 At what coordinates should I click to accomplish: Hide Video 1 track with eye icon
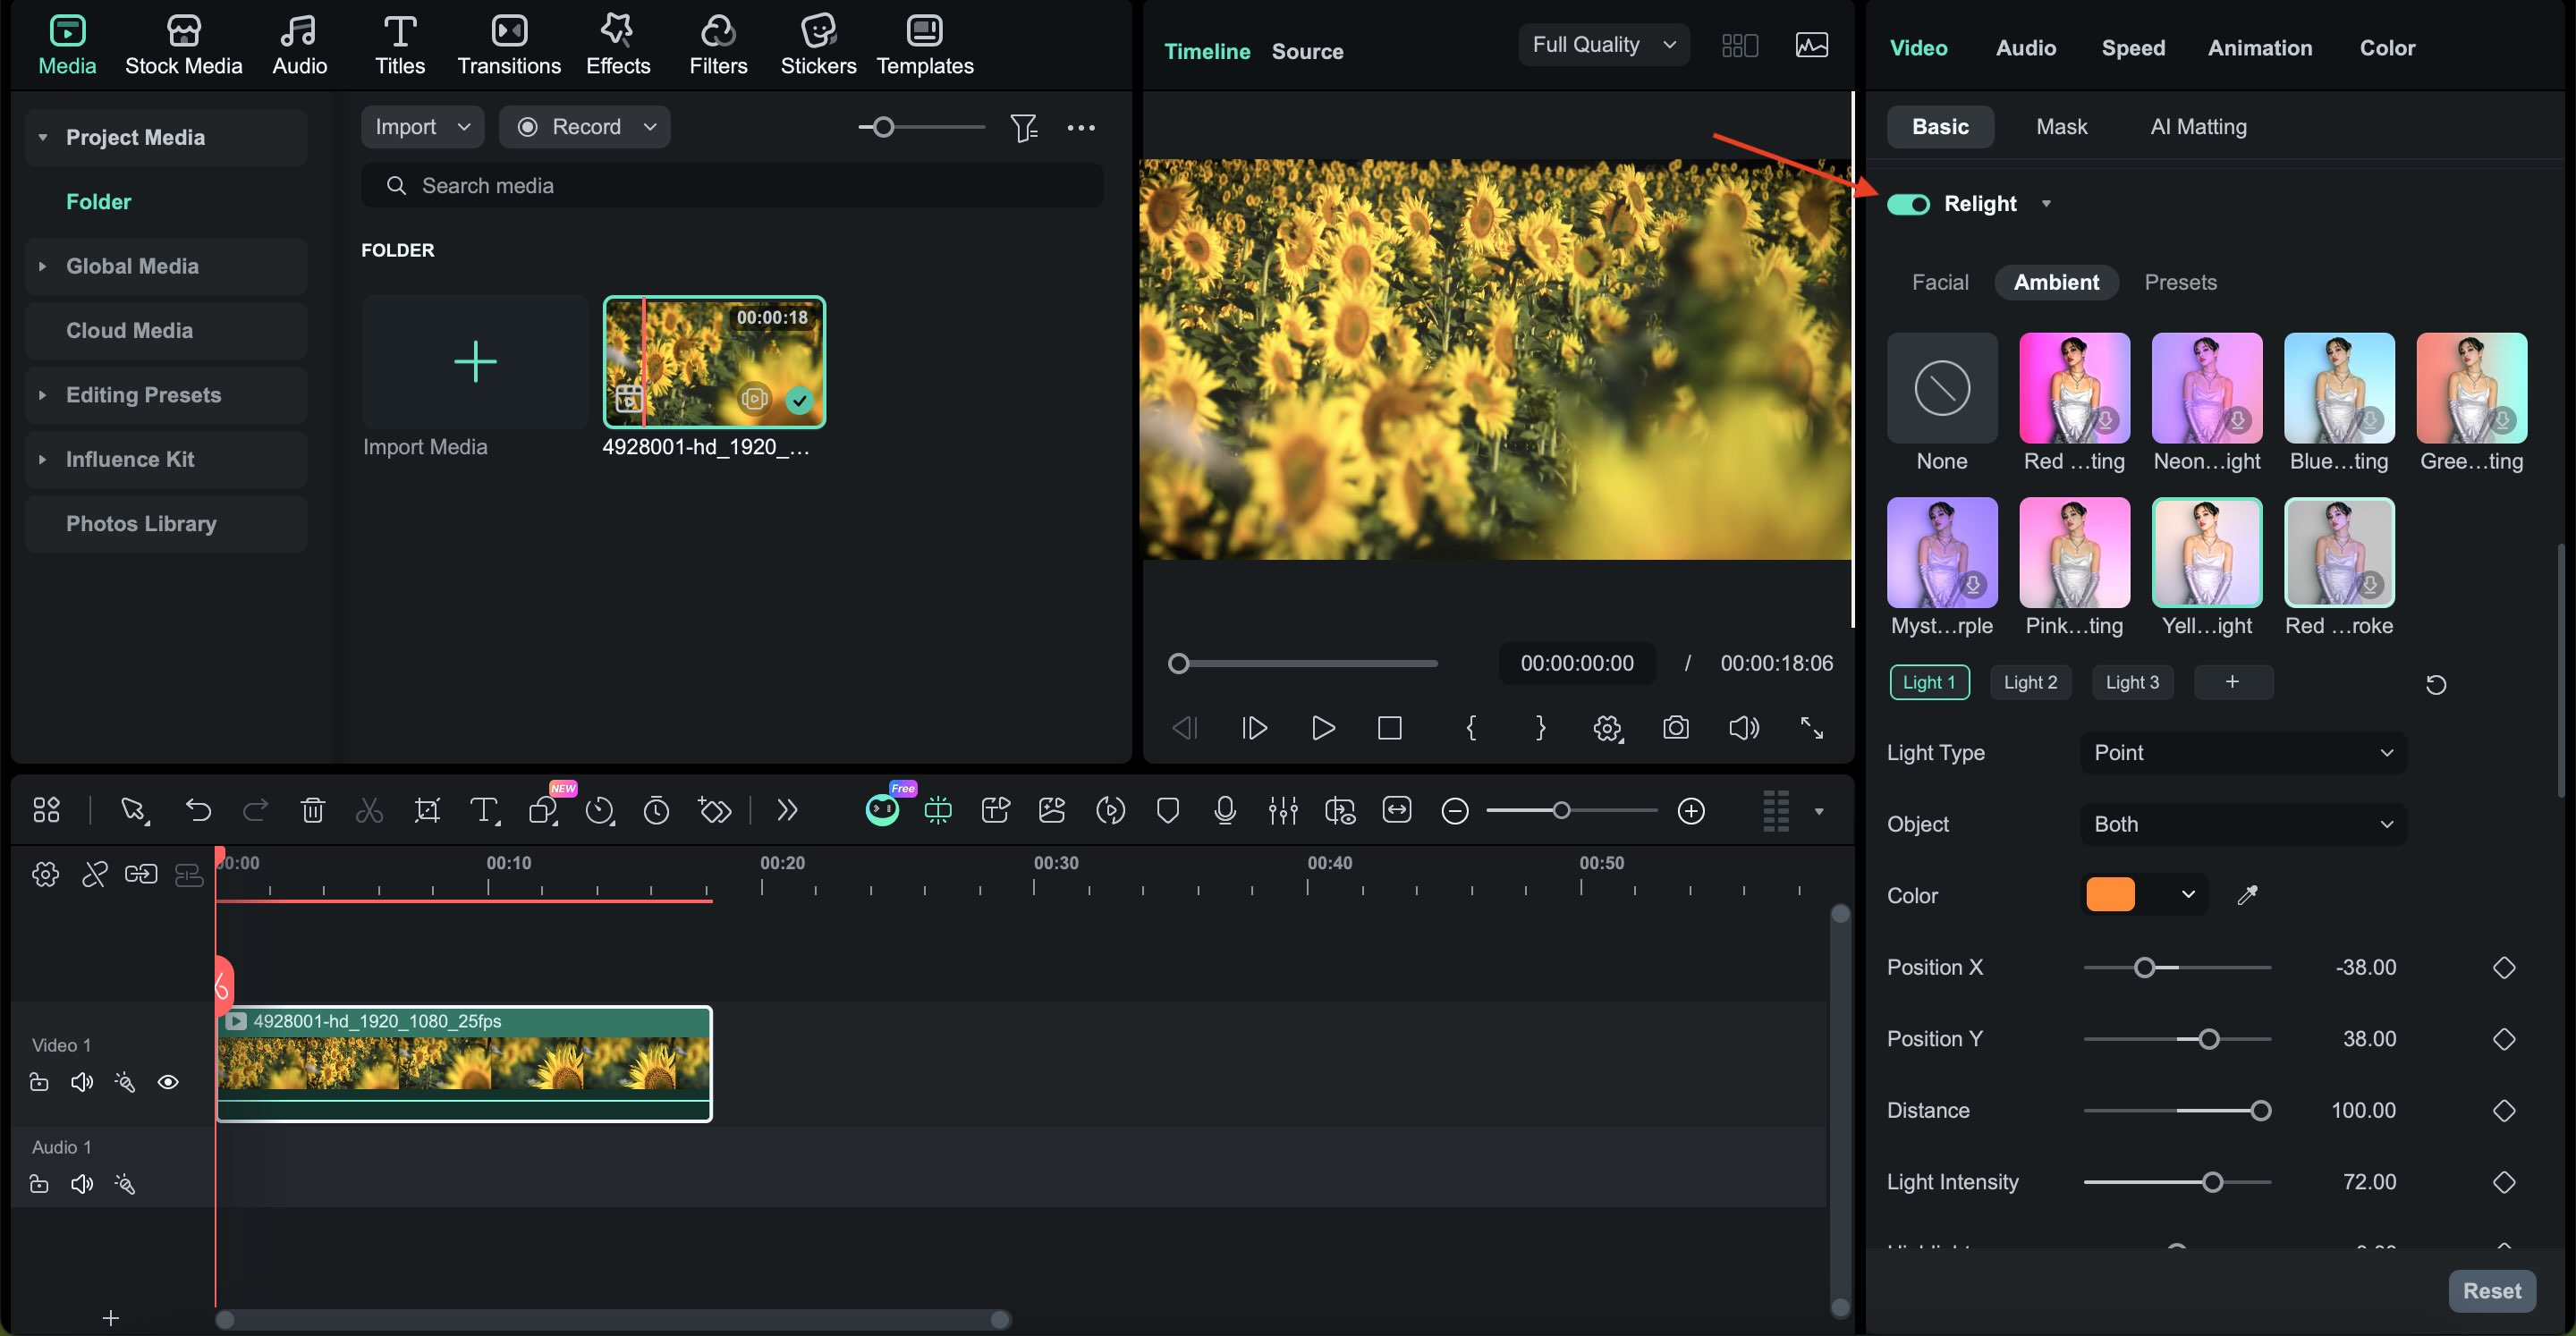click(168, 1082)
